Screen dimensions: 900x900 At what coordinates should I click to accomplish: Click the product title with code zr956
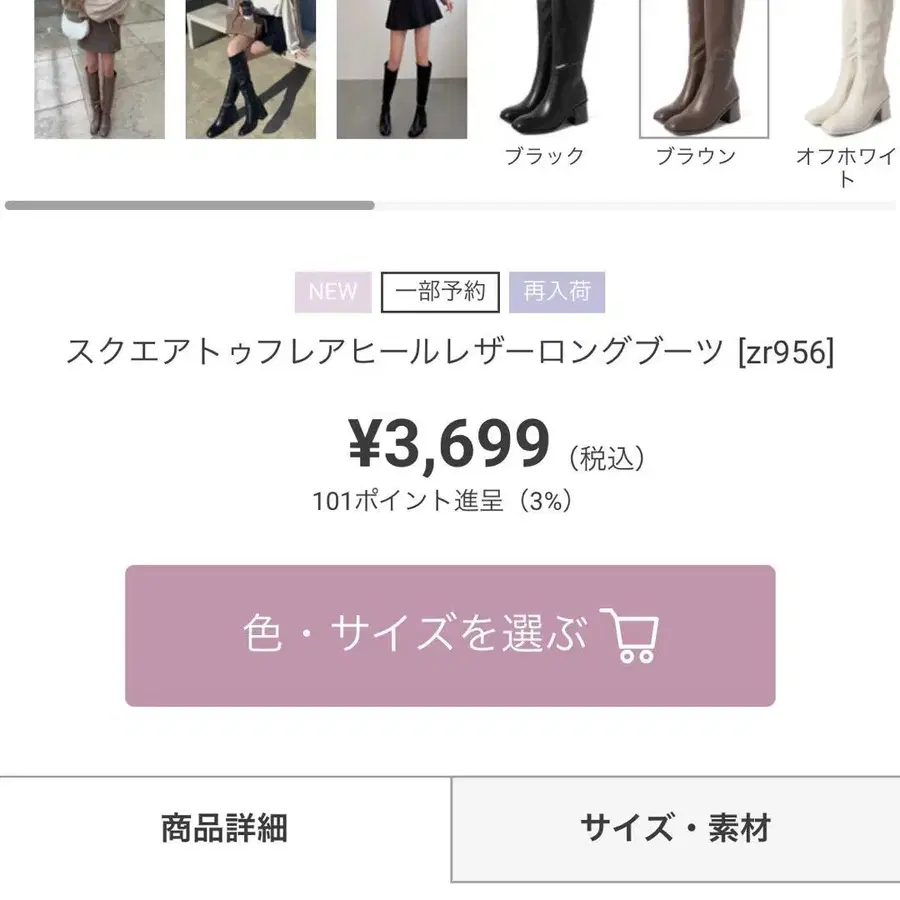coord(450,351)
